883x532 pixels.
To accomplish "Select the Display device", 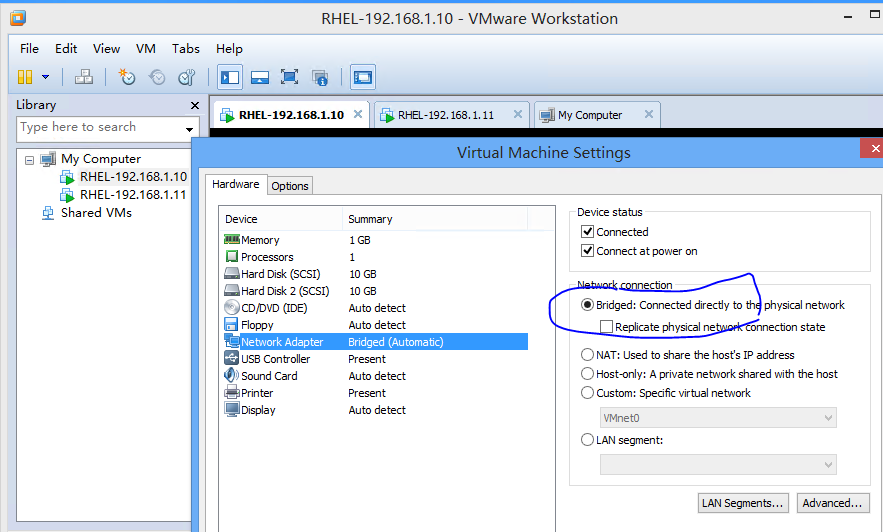I will (376, 410).
